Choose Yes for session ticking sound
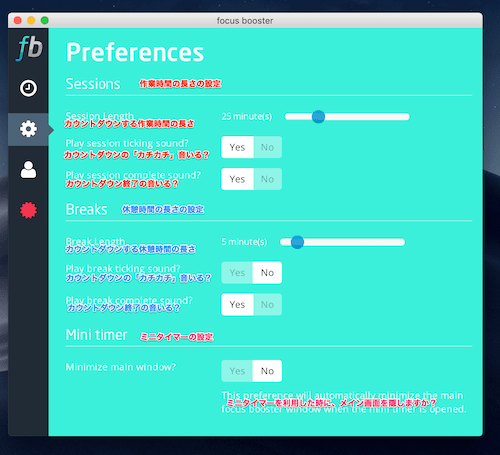The height and width of the screenshot is (455, 500). coord(237,147)
